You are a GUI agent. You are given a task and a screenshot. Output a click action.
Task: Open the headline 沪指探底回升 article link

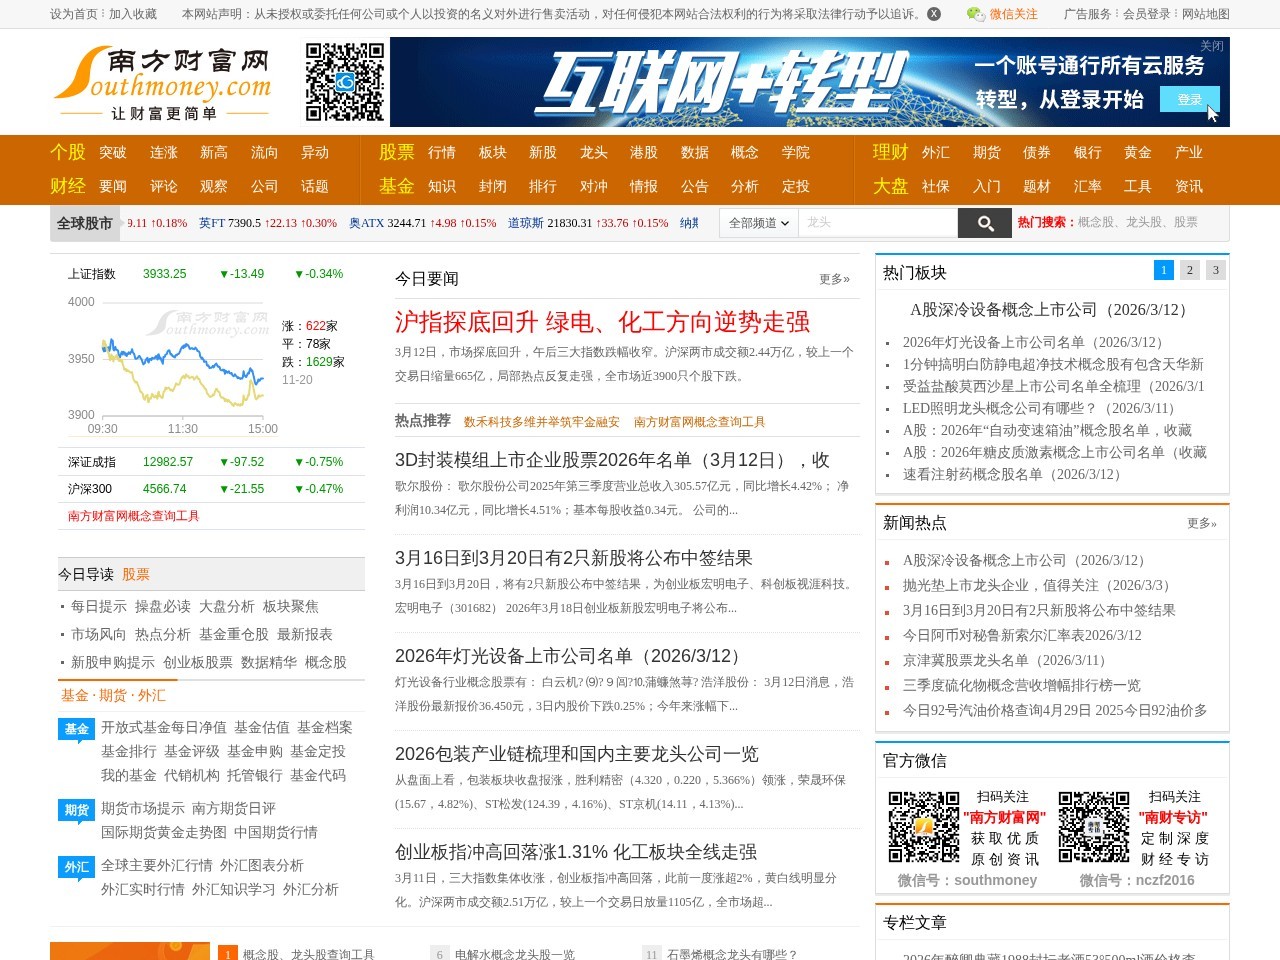pyautogui.click(x=601, y=322)
